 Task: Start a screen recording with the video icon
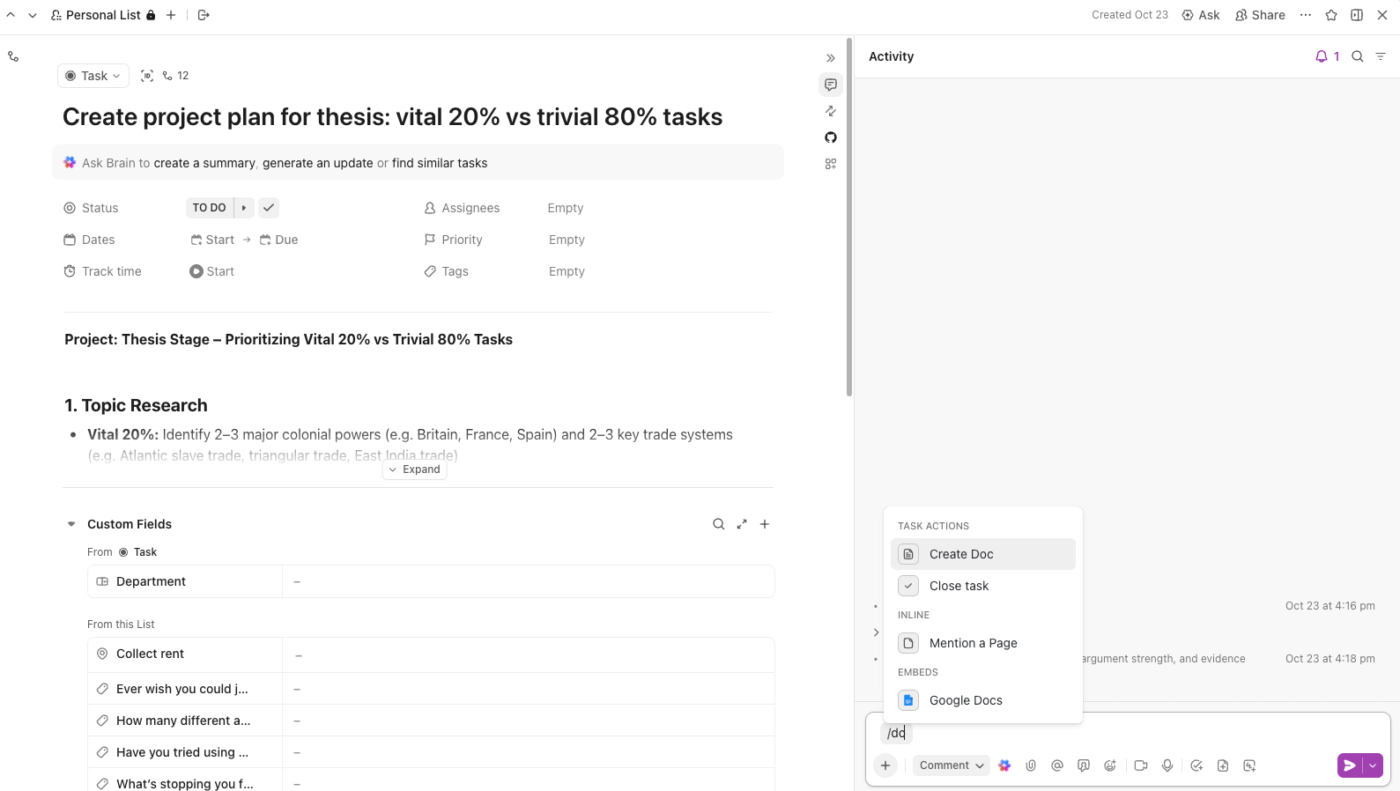point(1140,766)
